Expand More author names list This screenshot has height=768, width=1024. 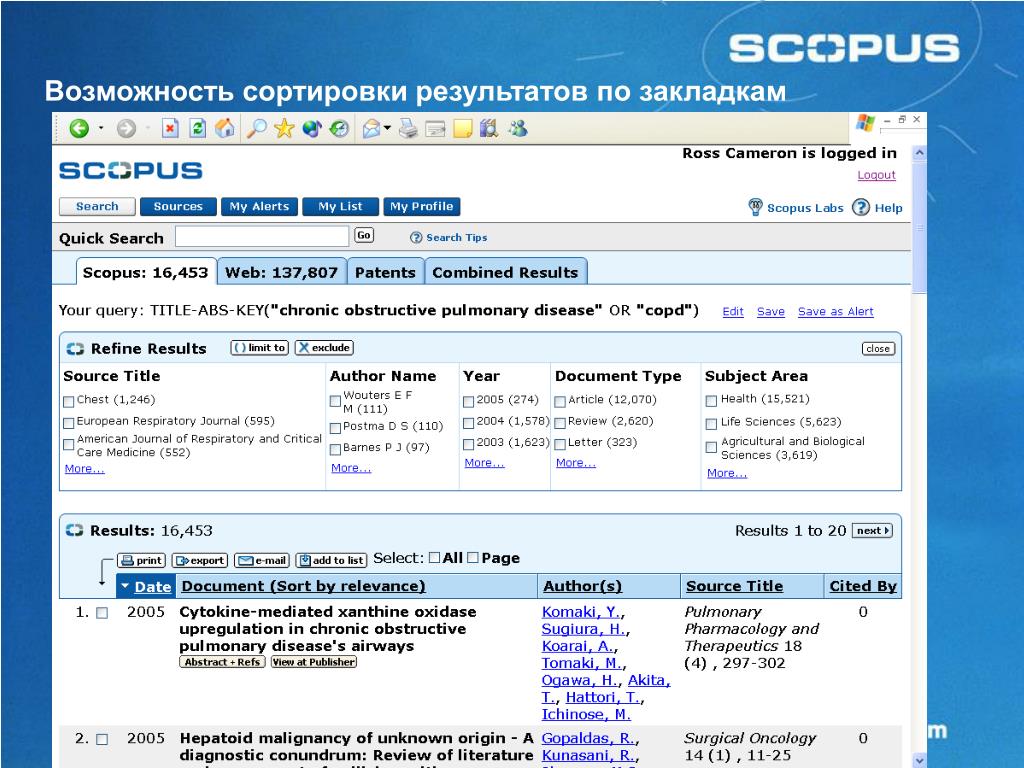[351, 468]
